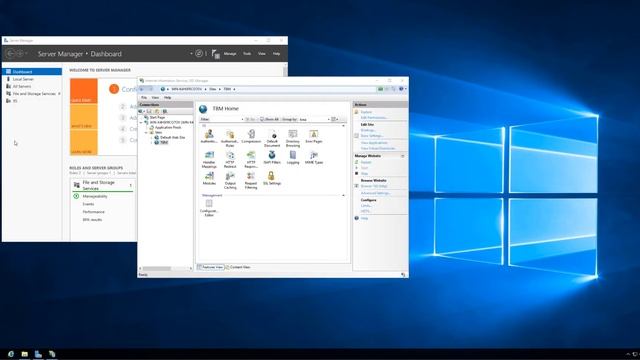This screenshot has height=360, width=640.
Task: Open the Server Manager View menu
Action: (x=262, y=53)
